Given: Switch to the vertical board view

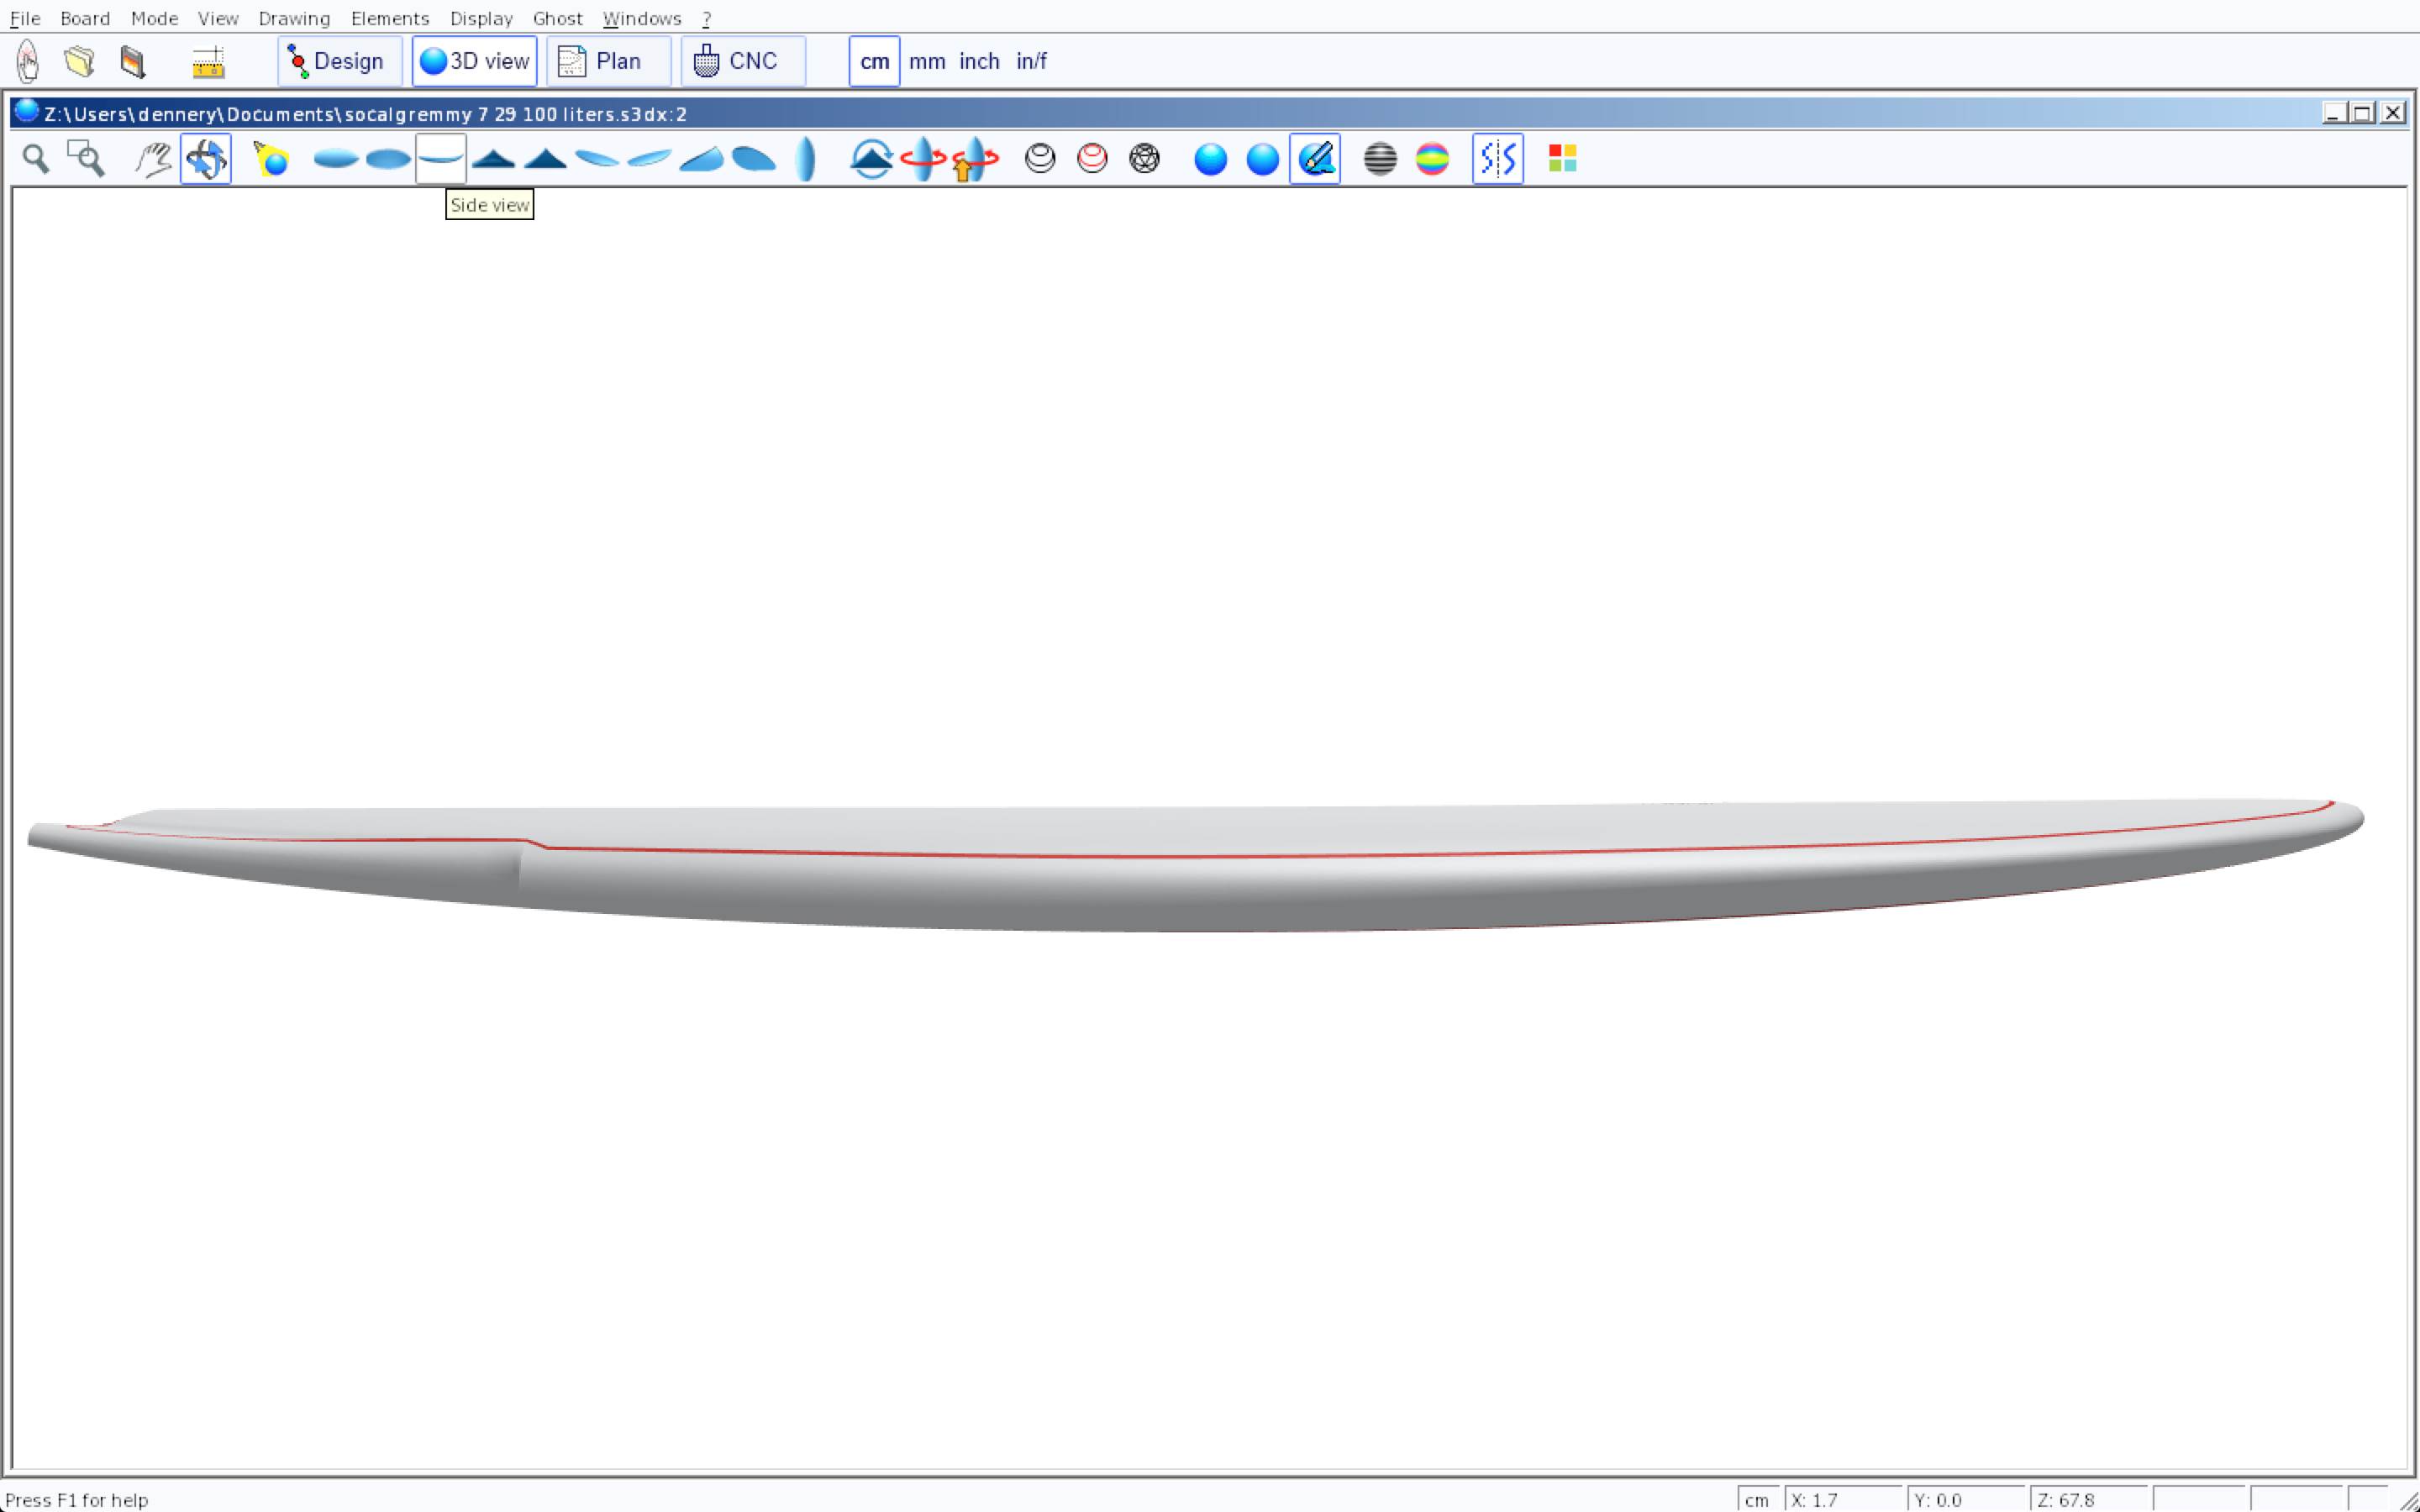Looking at the screenshot, I should point(805,159).
